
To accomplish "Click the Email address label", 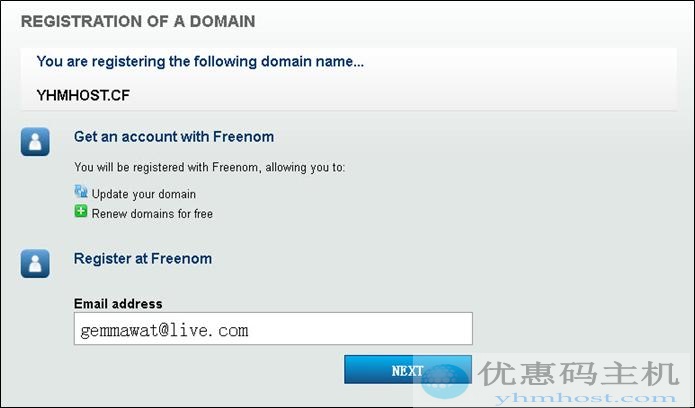I will pos(118,304).
